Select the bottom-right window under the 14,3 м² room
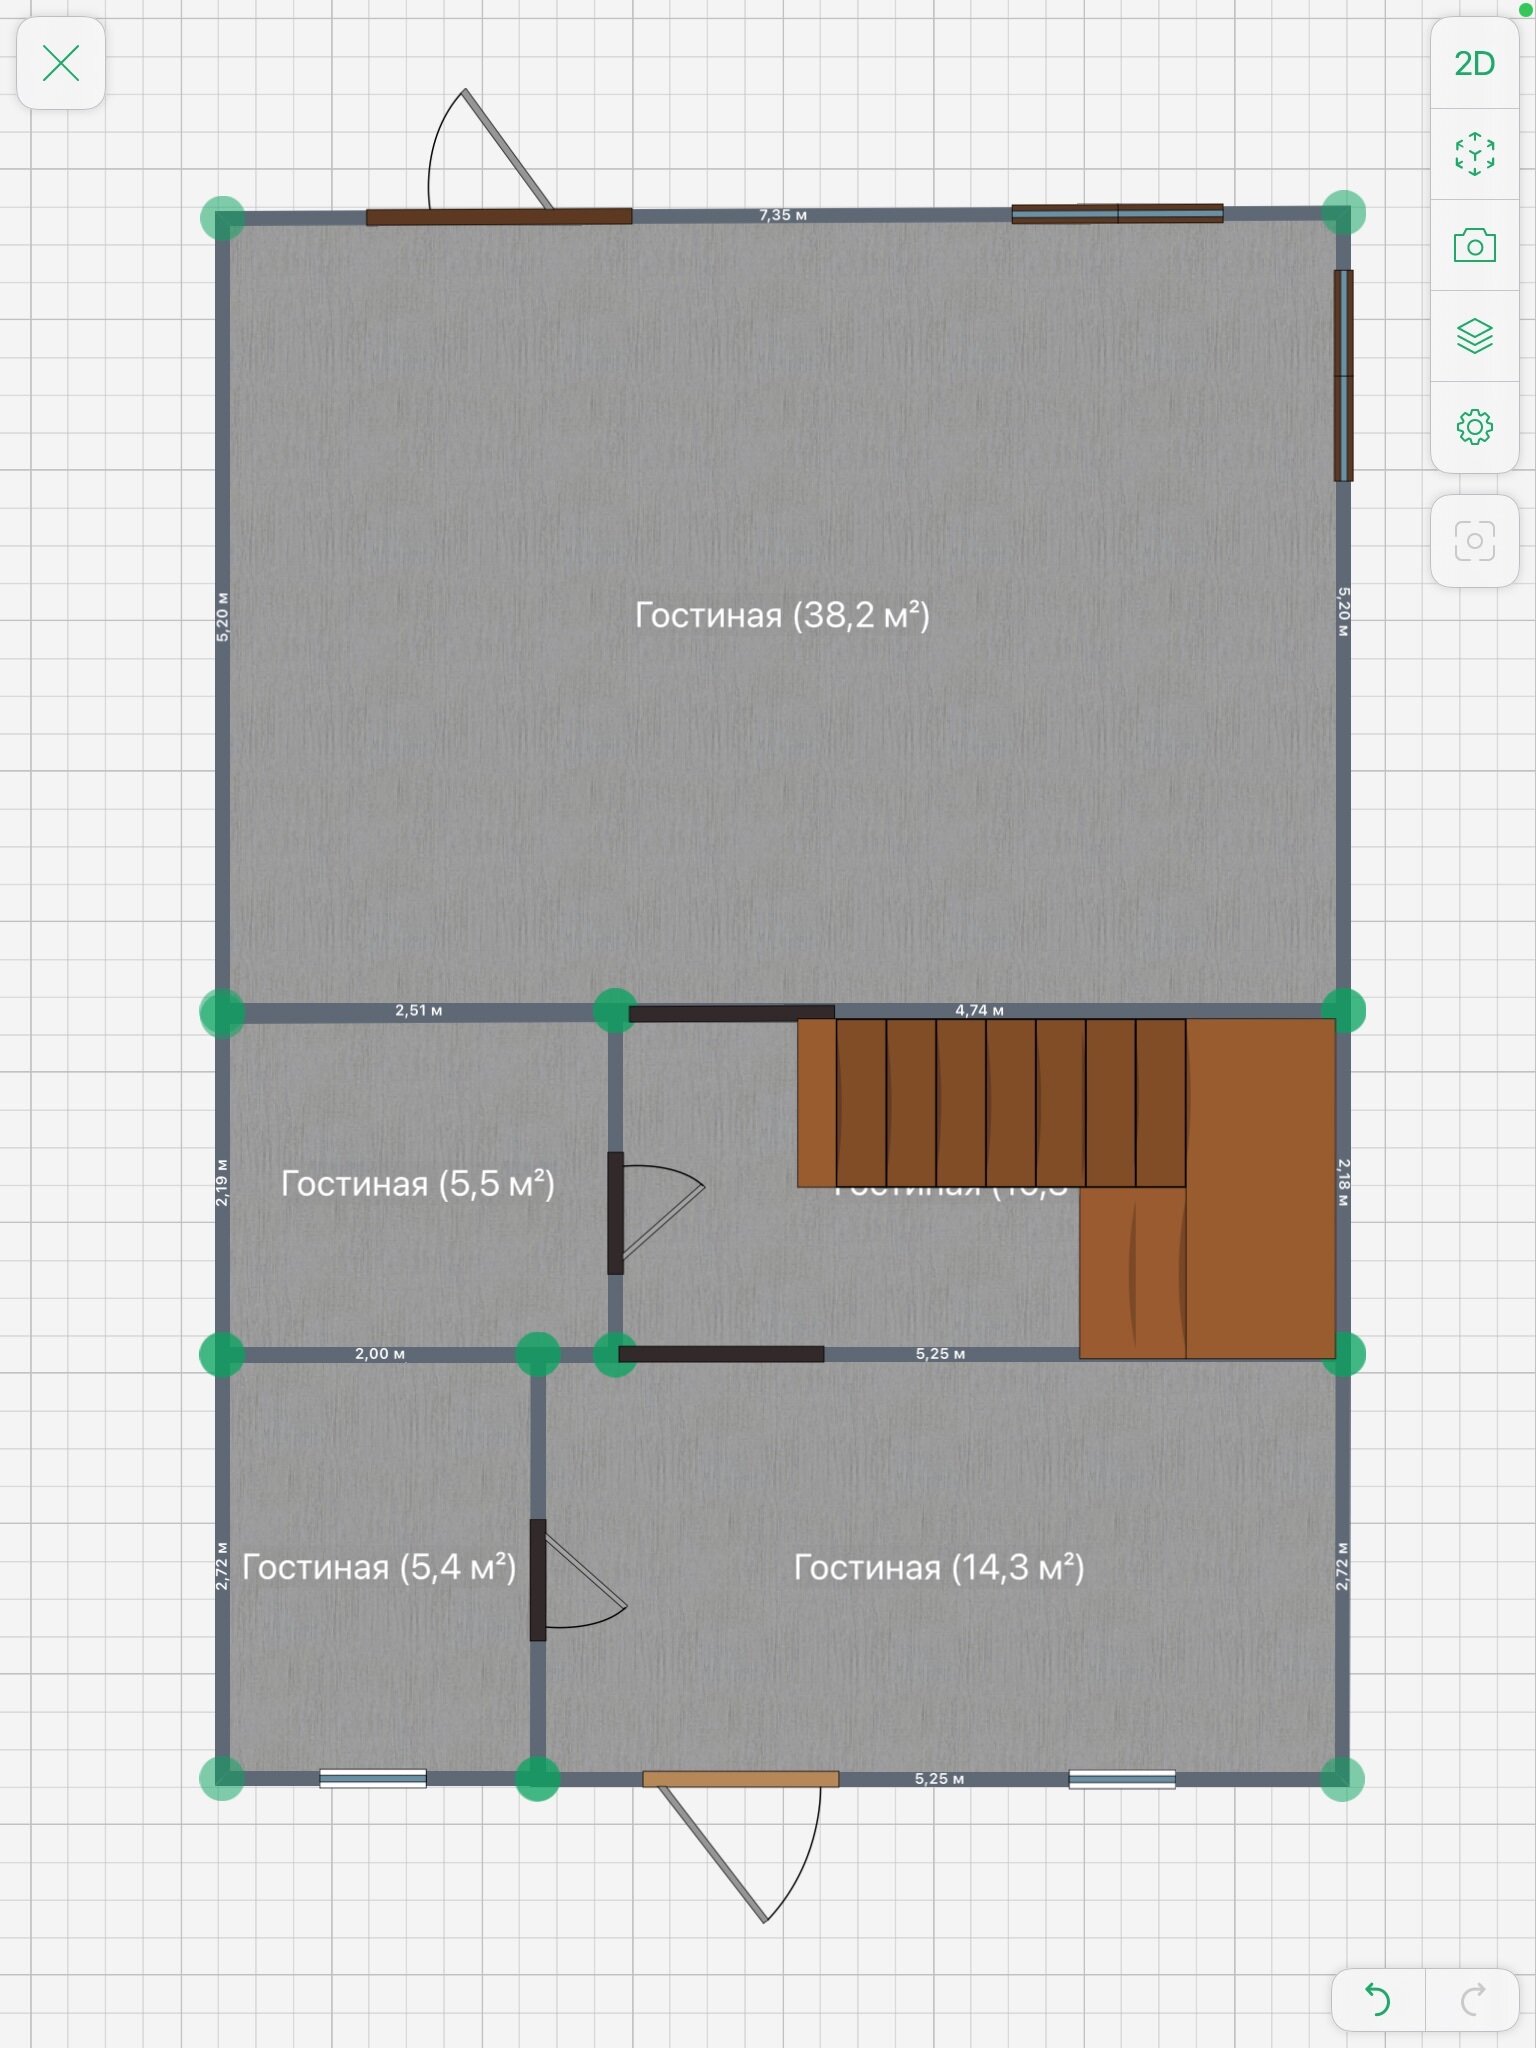Viewport: 1536px width, 2048px height. click(1122, 1778)
